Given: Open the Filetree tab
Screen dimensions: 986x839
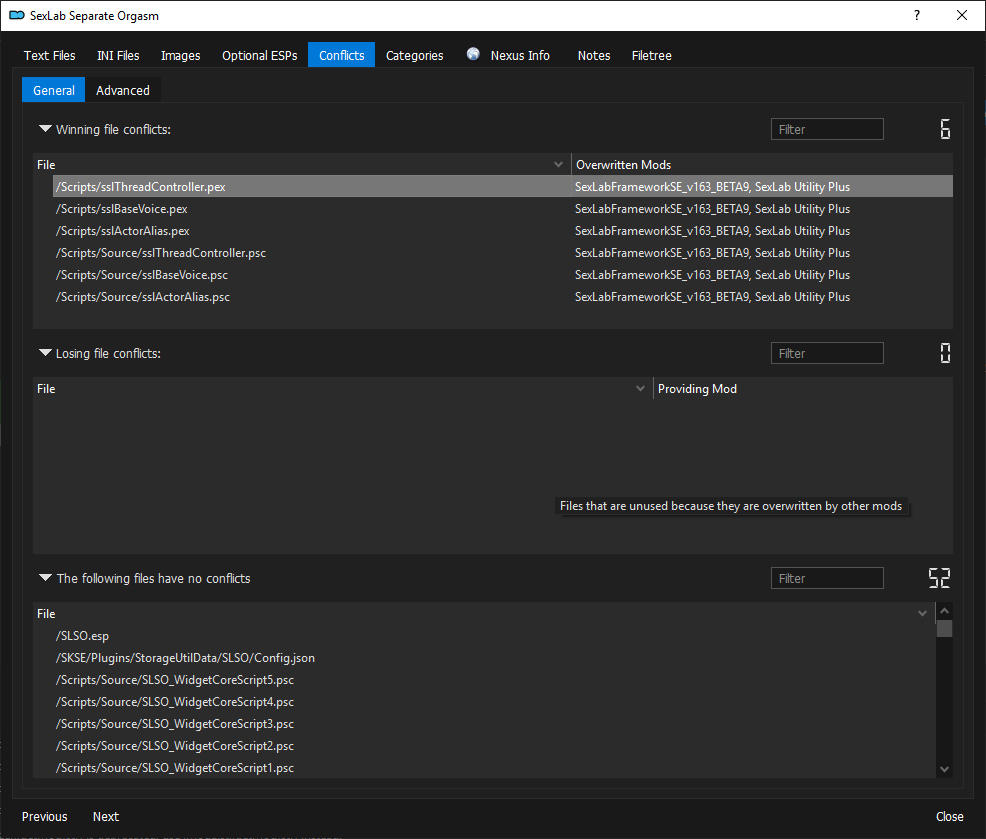Looking at the screenshot, I should (x=651, y=55).
